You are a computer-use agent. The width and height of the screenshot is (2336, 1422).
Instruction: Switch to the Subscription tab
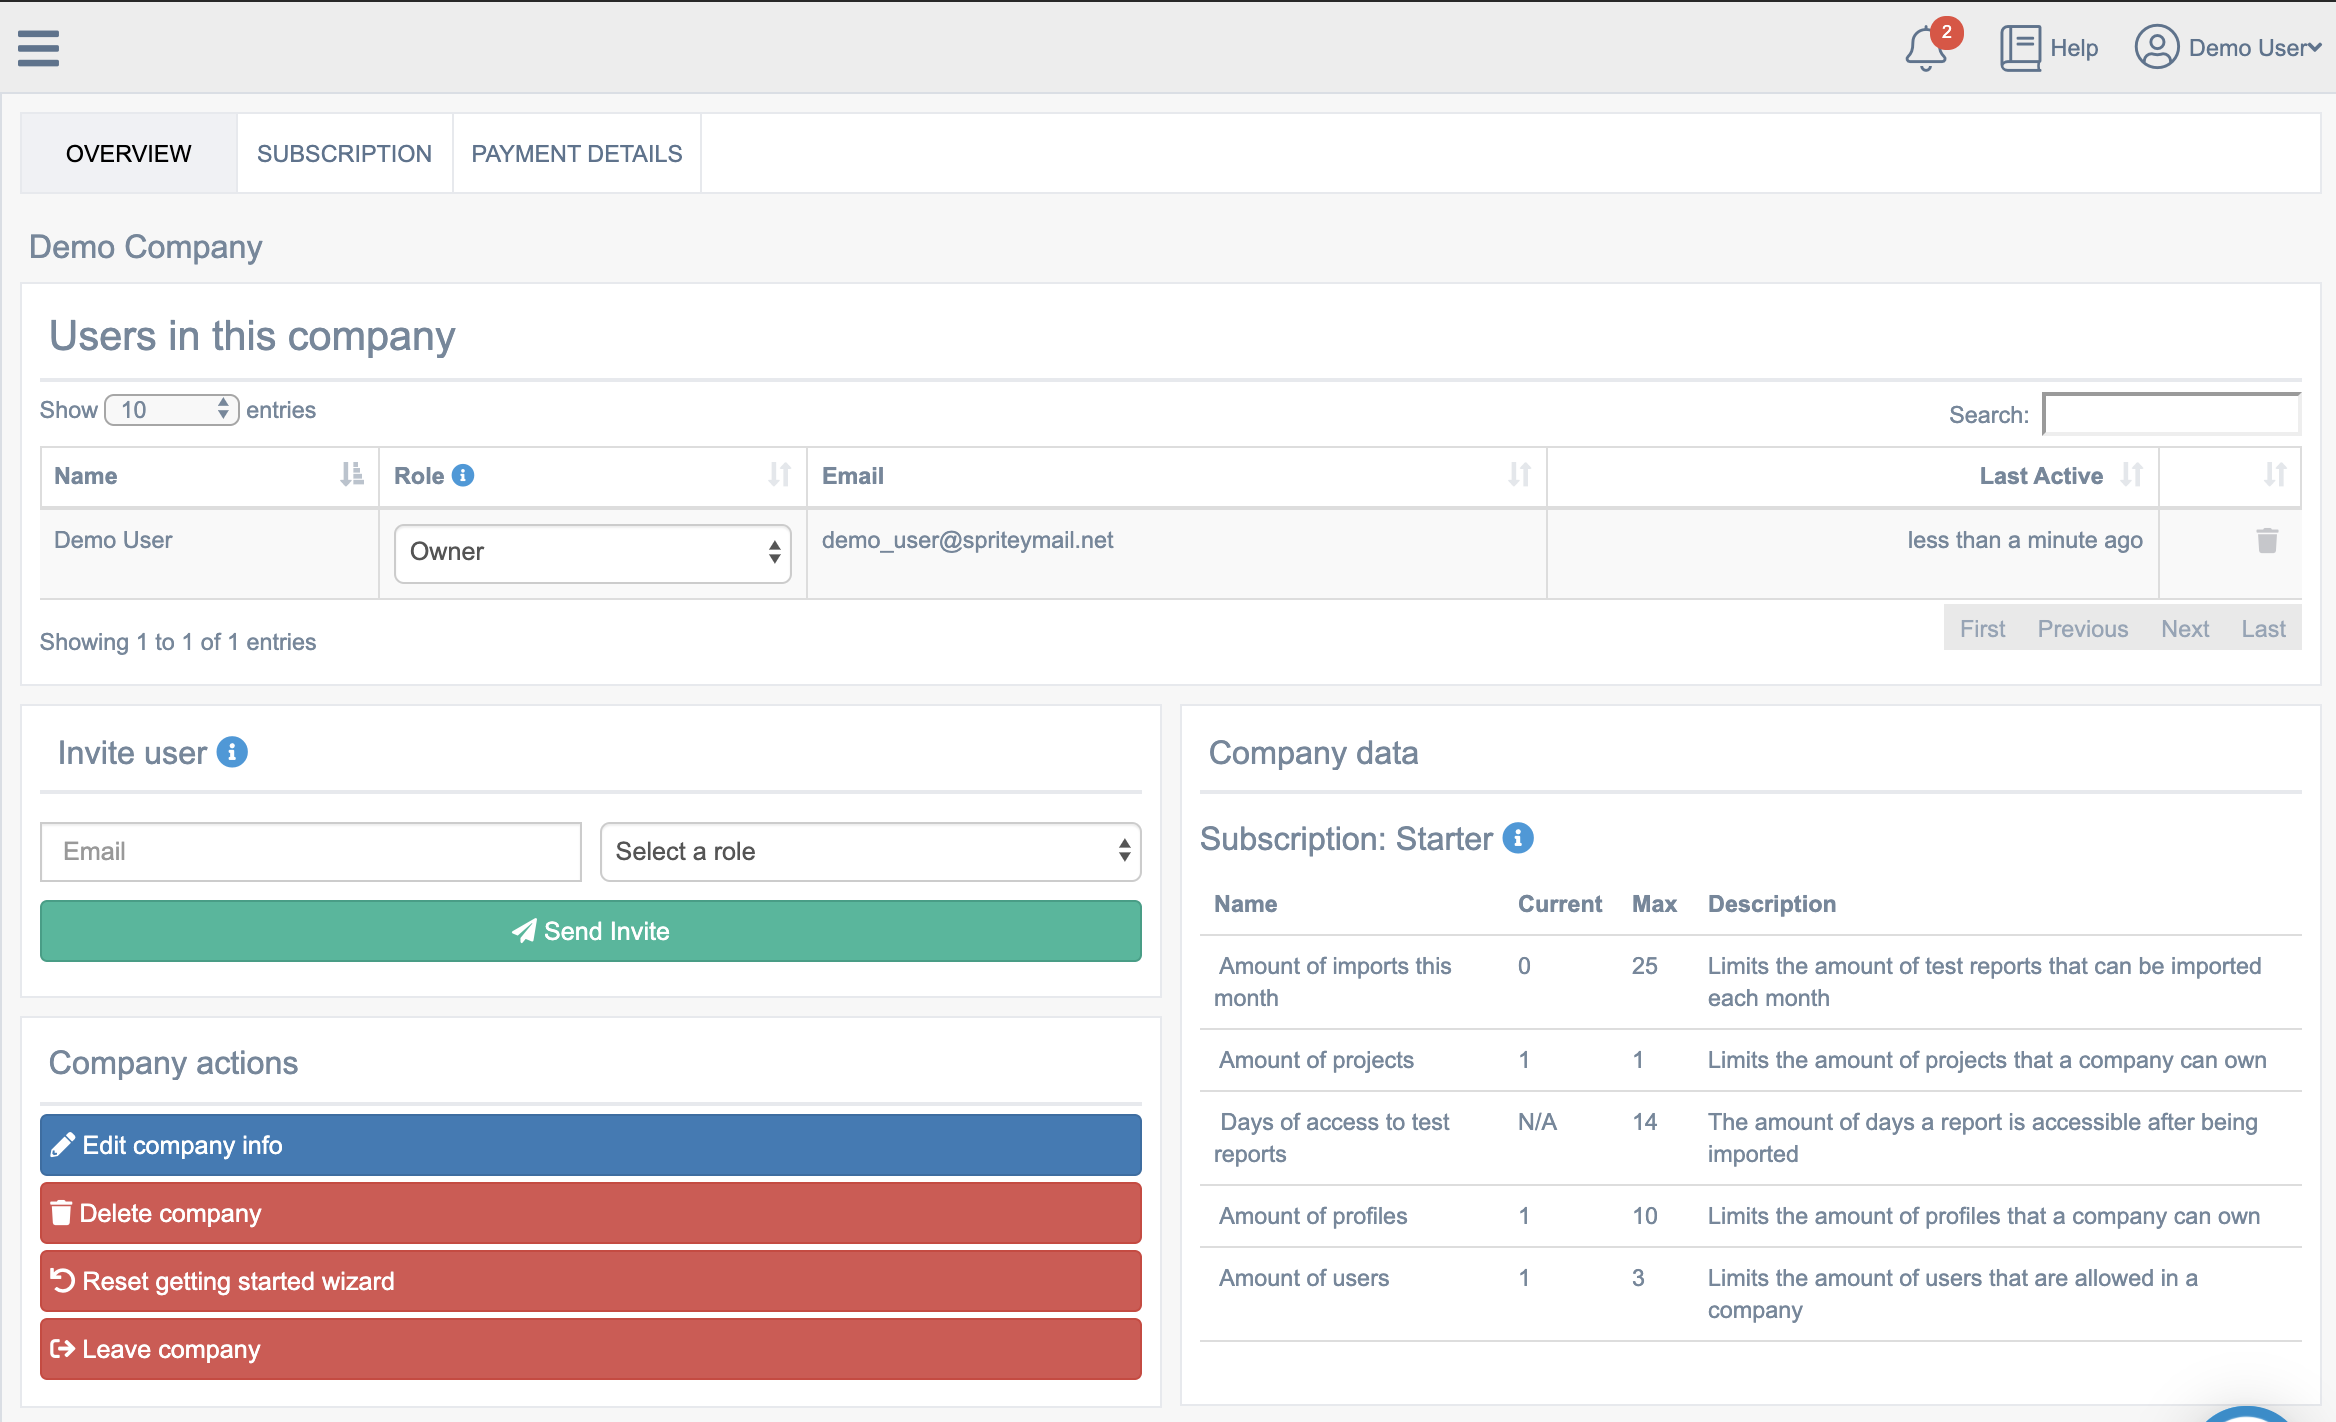[x=344, y=153]
